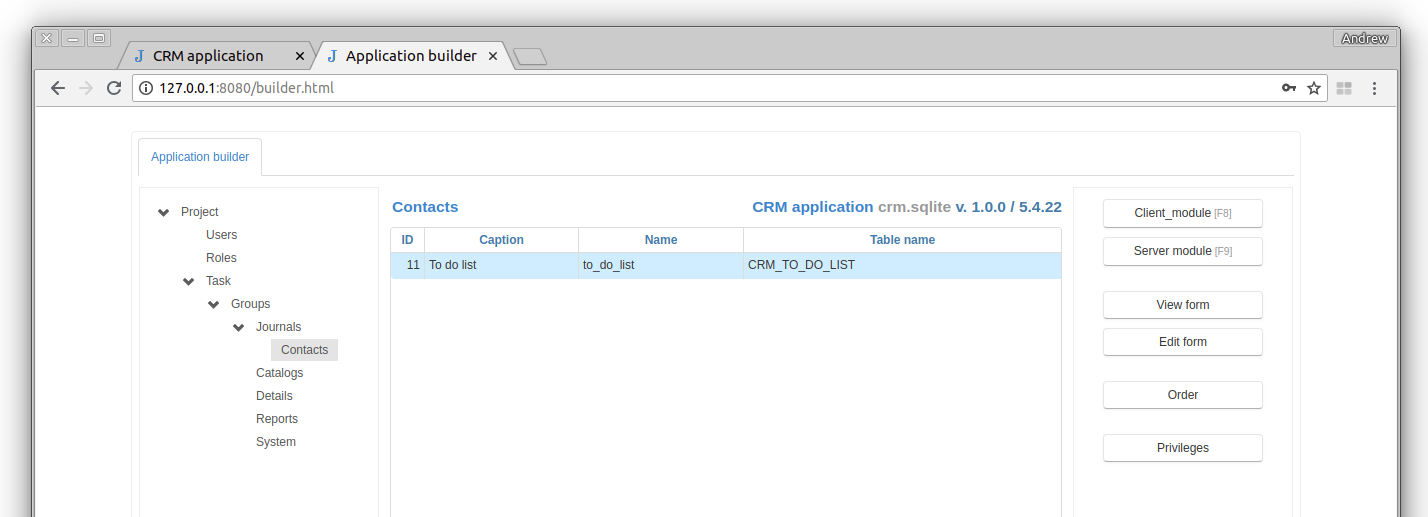1428x517 pixels.
Task: Open the Client_module editor button
Action: coord(1182,213)
